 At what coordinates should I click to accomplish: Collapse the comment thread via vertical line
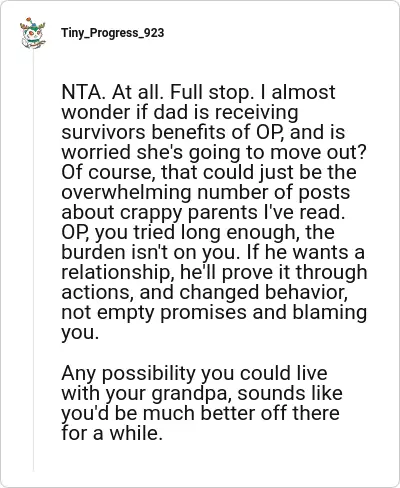(x=33, y=260)
